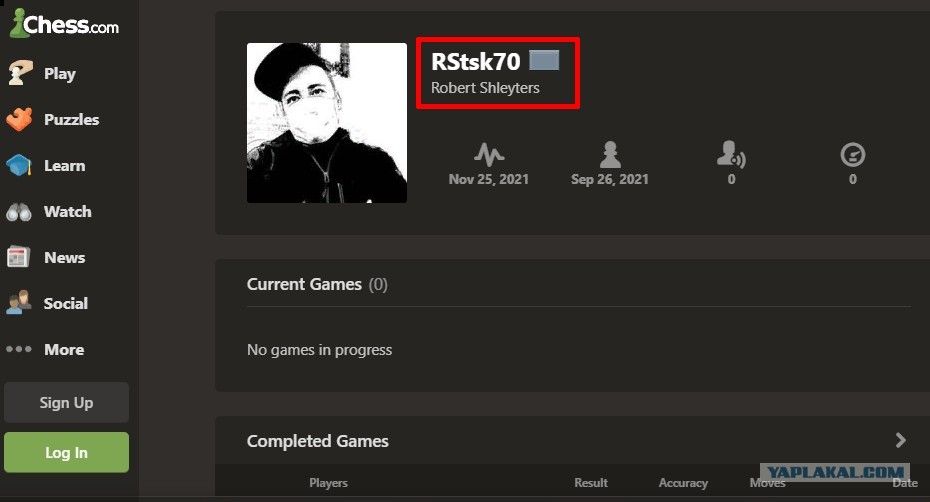Click the Current Games heading
930x502 pixels.
(x=304, y=284)
